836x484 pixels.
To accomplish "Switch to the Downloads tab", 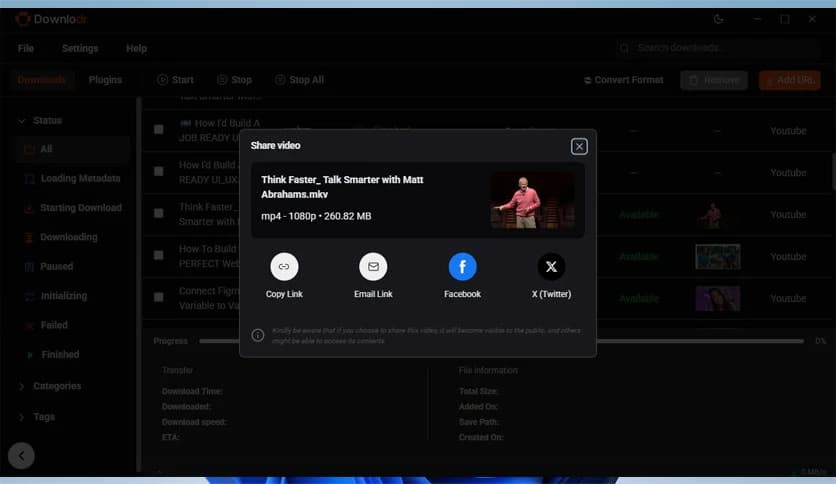I will click(42, 80).
